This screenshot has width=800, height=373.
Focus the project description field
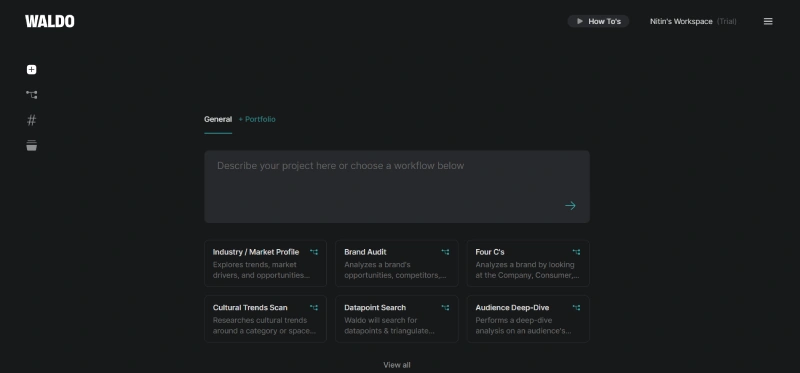click(397, 186)
